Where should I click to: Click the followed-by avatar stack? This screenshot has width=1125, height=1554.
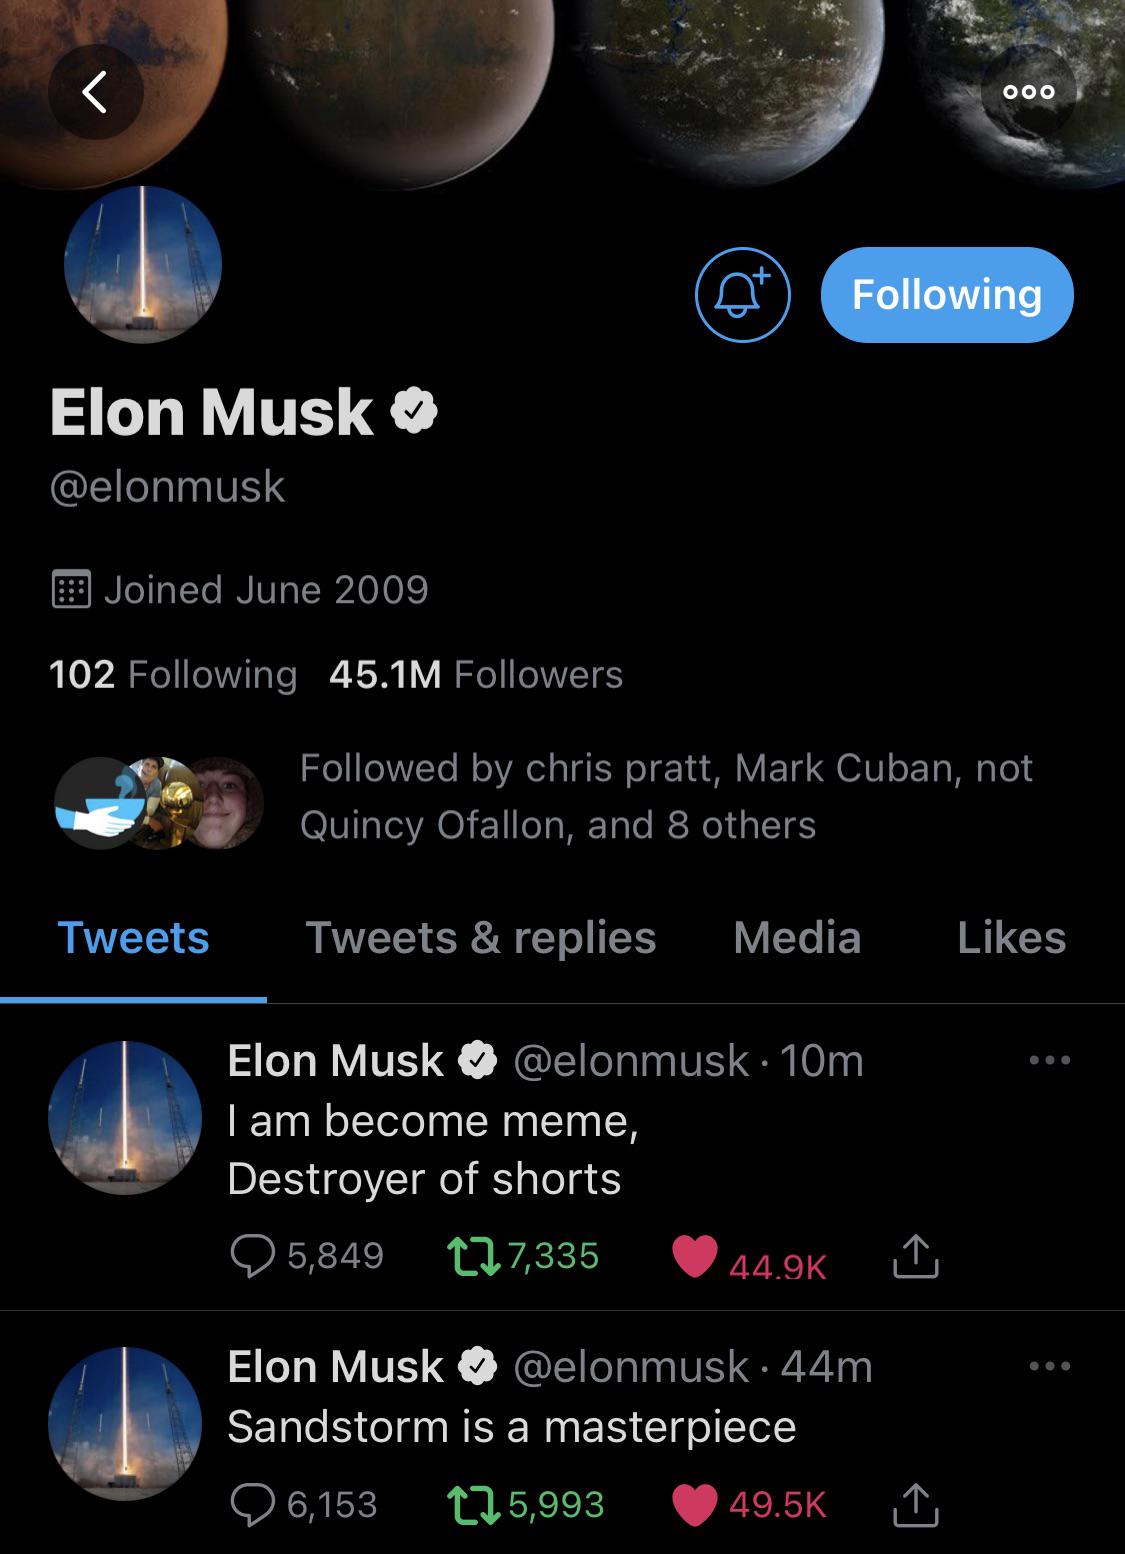(x=157, y=797)
